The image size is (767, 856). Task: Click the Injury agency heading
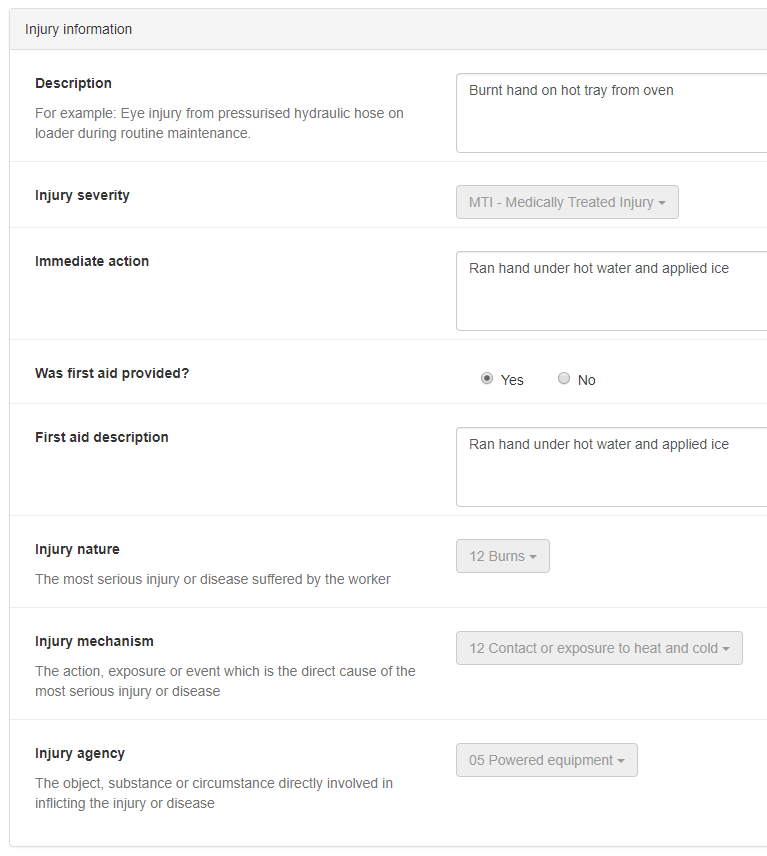pyautogui.click(x=80, y=753)
